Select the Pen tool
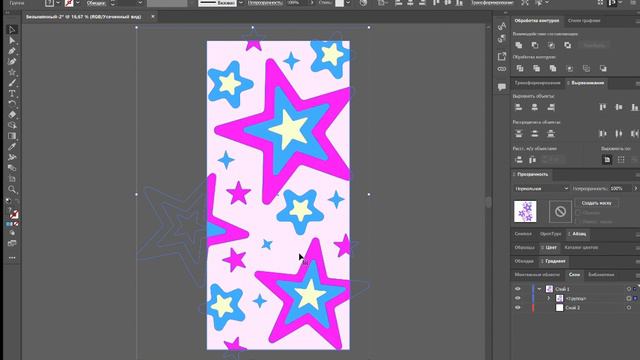The height and width of the screenshot is (360, 640). tap(12, 51)
